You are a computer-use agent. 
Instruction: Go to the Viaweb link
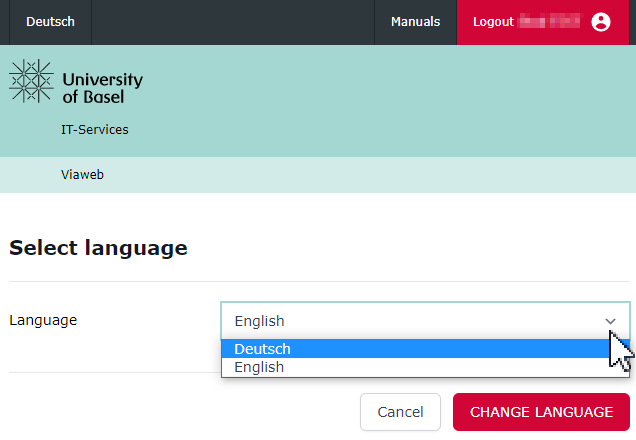pyautogui.click(x=83, y=175)
